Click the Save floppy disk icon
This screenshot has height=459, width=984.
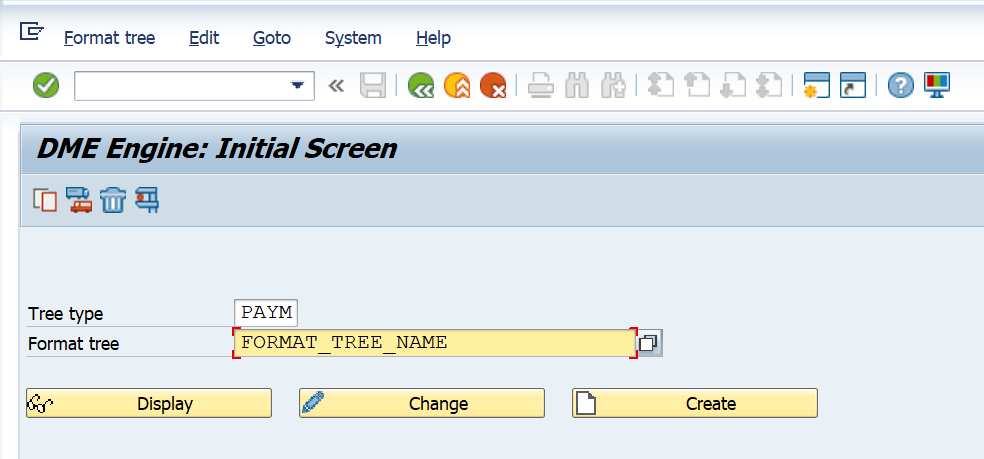[x=373, y=85]
